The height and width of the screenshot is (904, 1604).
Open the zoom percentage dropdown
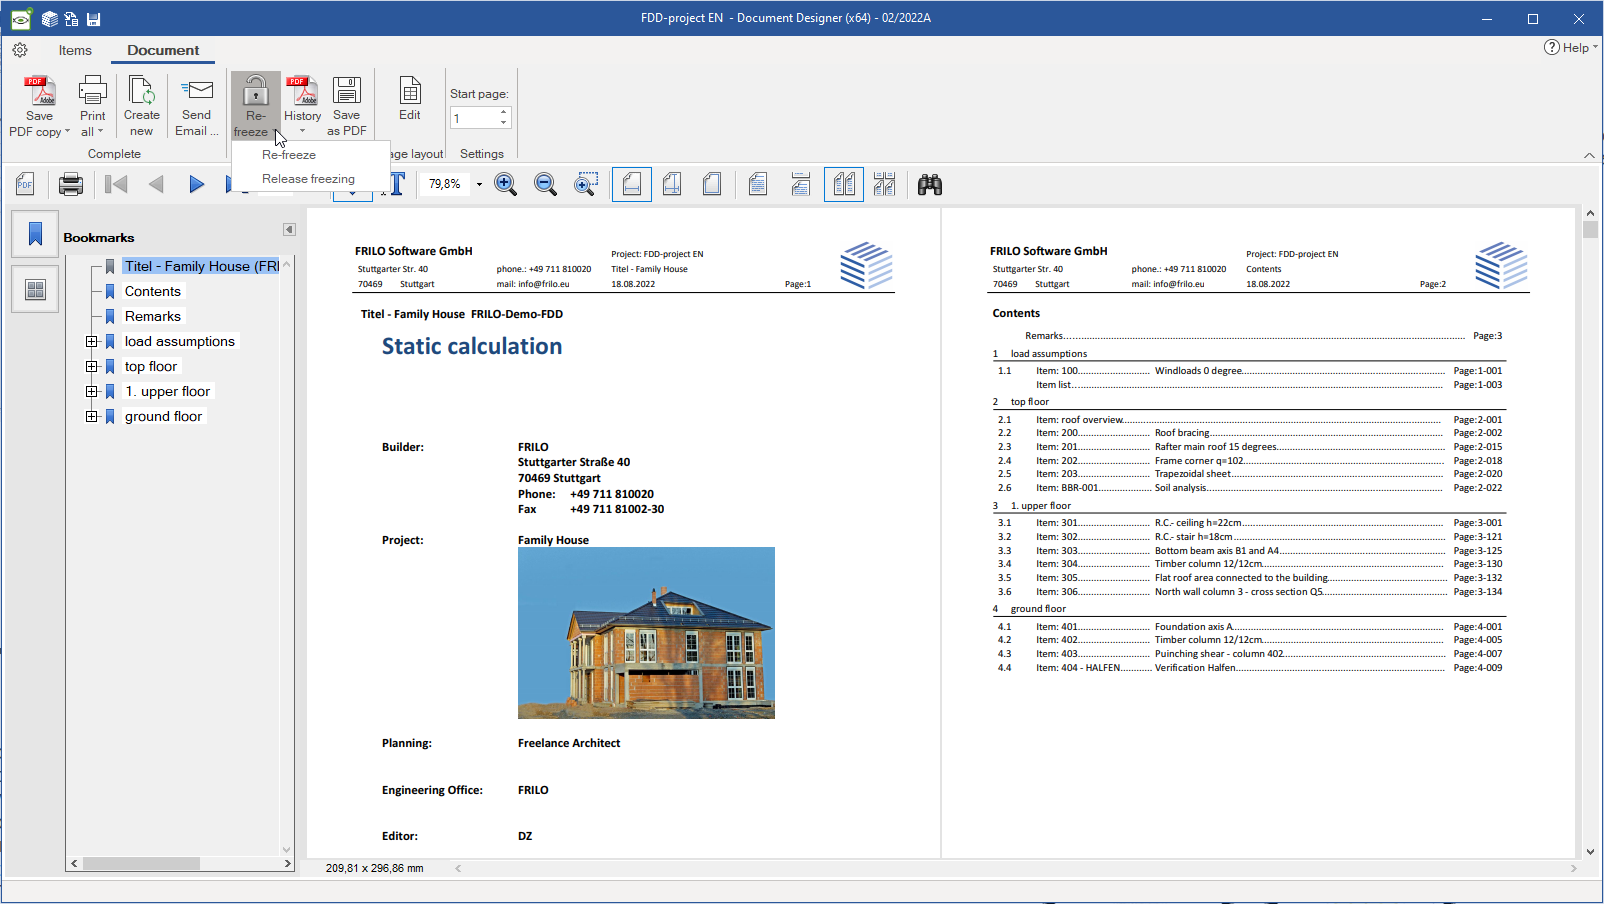click(x=479, y=184)
